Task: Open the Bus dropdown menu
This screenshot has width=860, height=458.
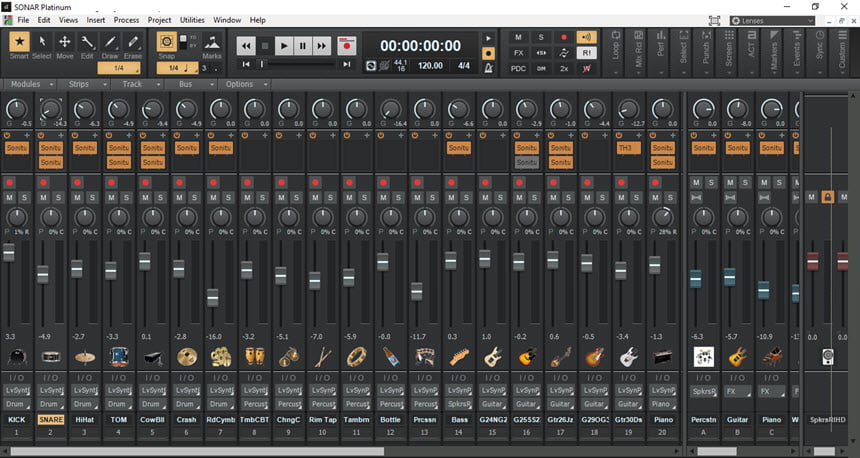Action: click(193, 84)
